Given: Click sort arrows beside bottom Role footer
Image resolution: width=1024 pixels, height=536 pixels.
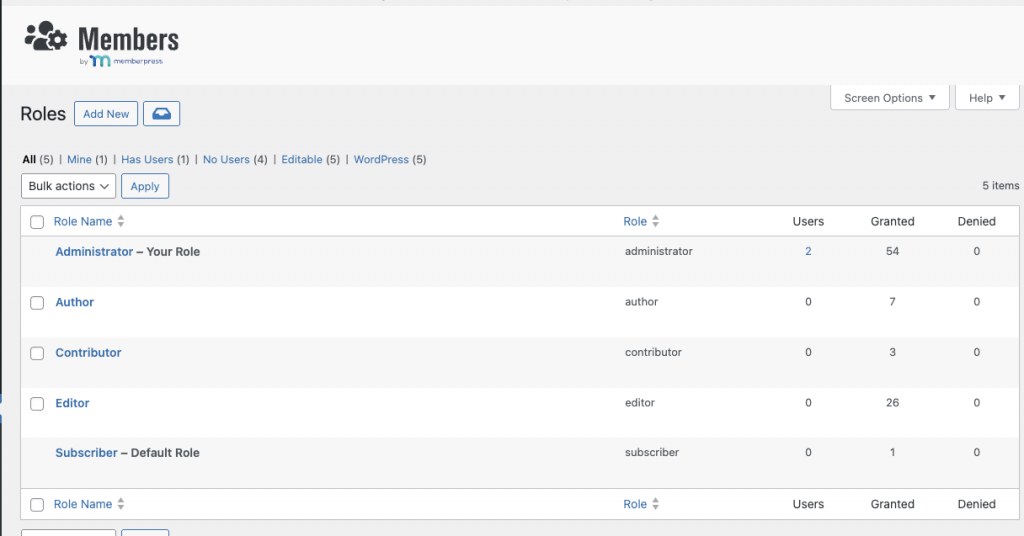Looking at the screenshot, I should click(x=656, y=504).
